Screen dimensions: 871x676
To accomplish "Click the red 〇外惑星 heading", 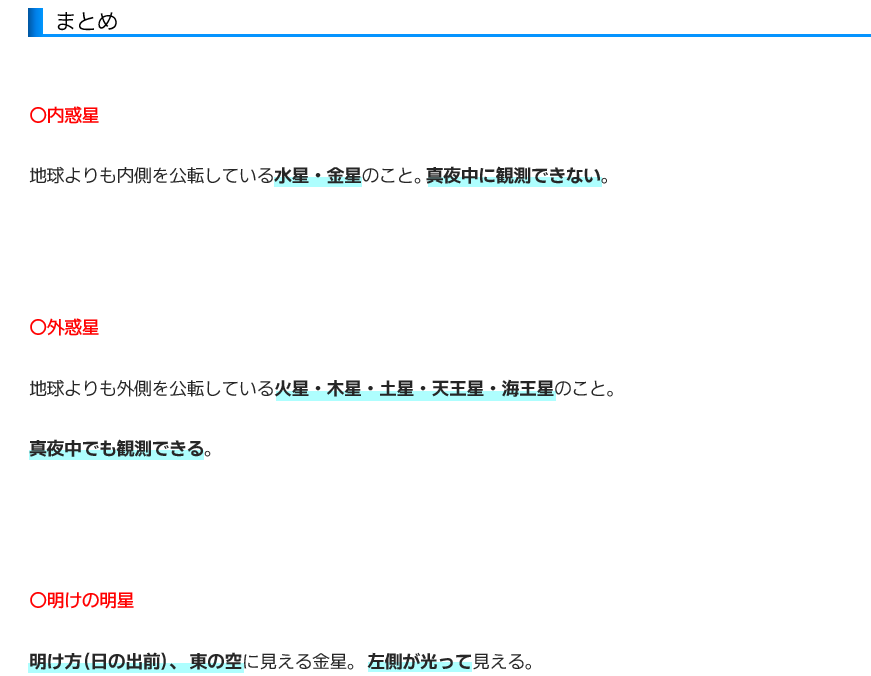I will point(64,328).
